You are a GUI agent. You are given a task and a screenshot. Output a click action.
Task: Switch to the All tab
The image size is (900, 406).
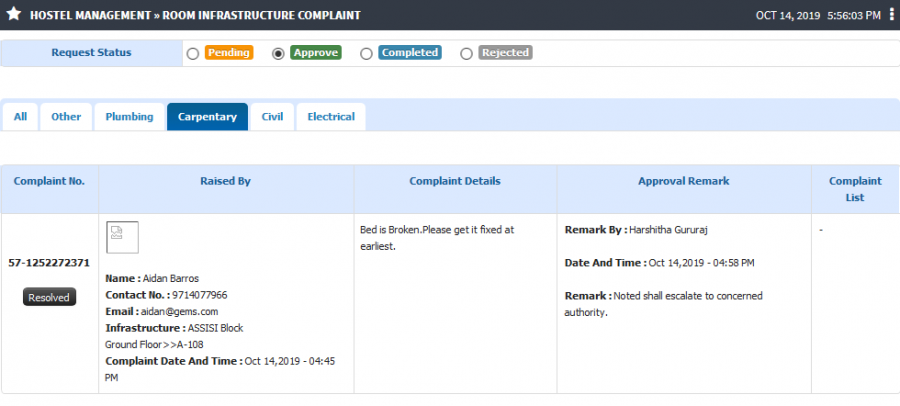21,117
